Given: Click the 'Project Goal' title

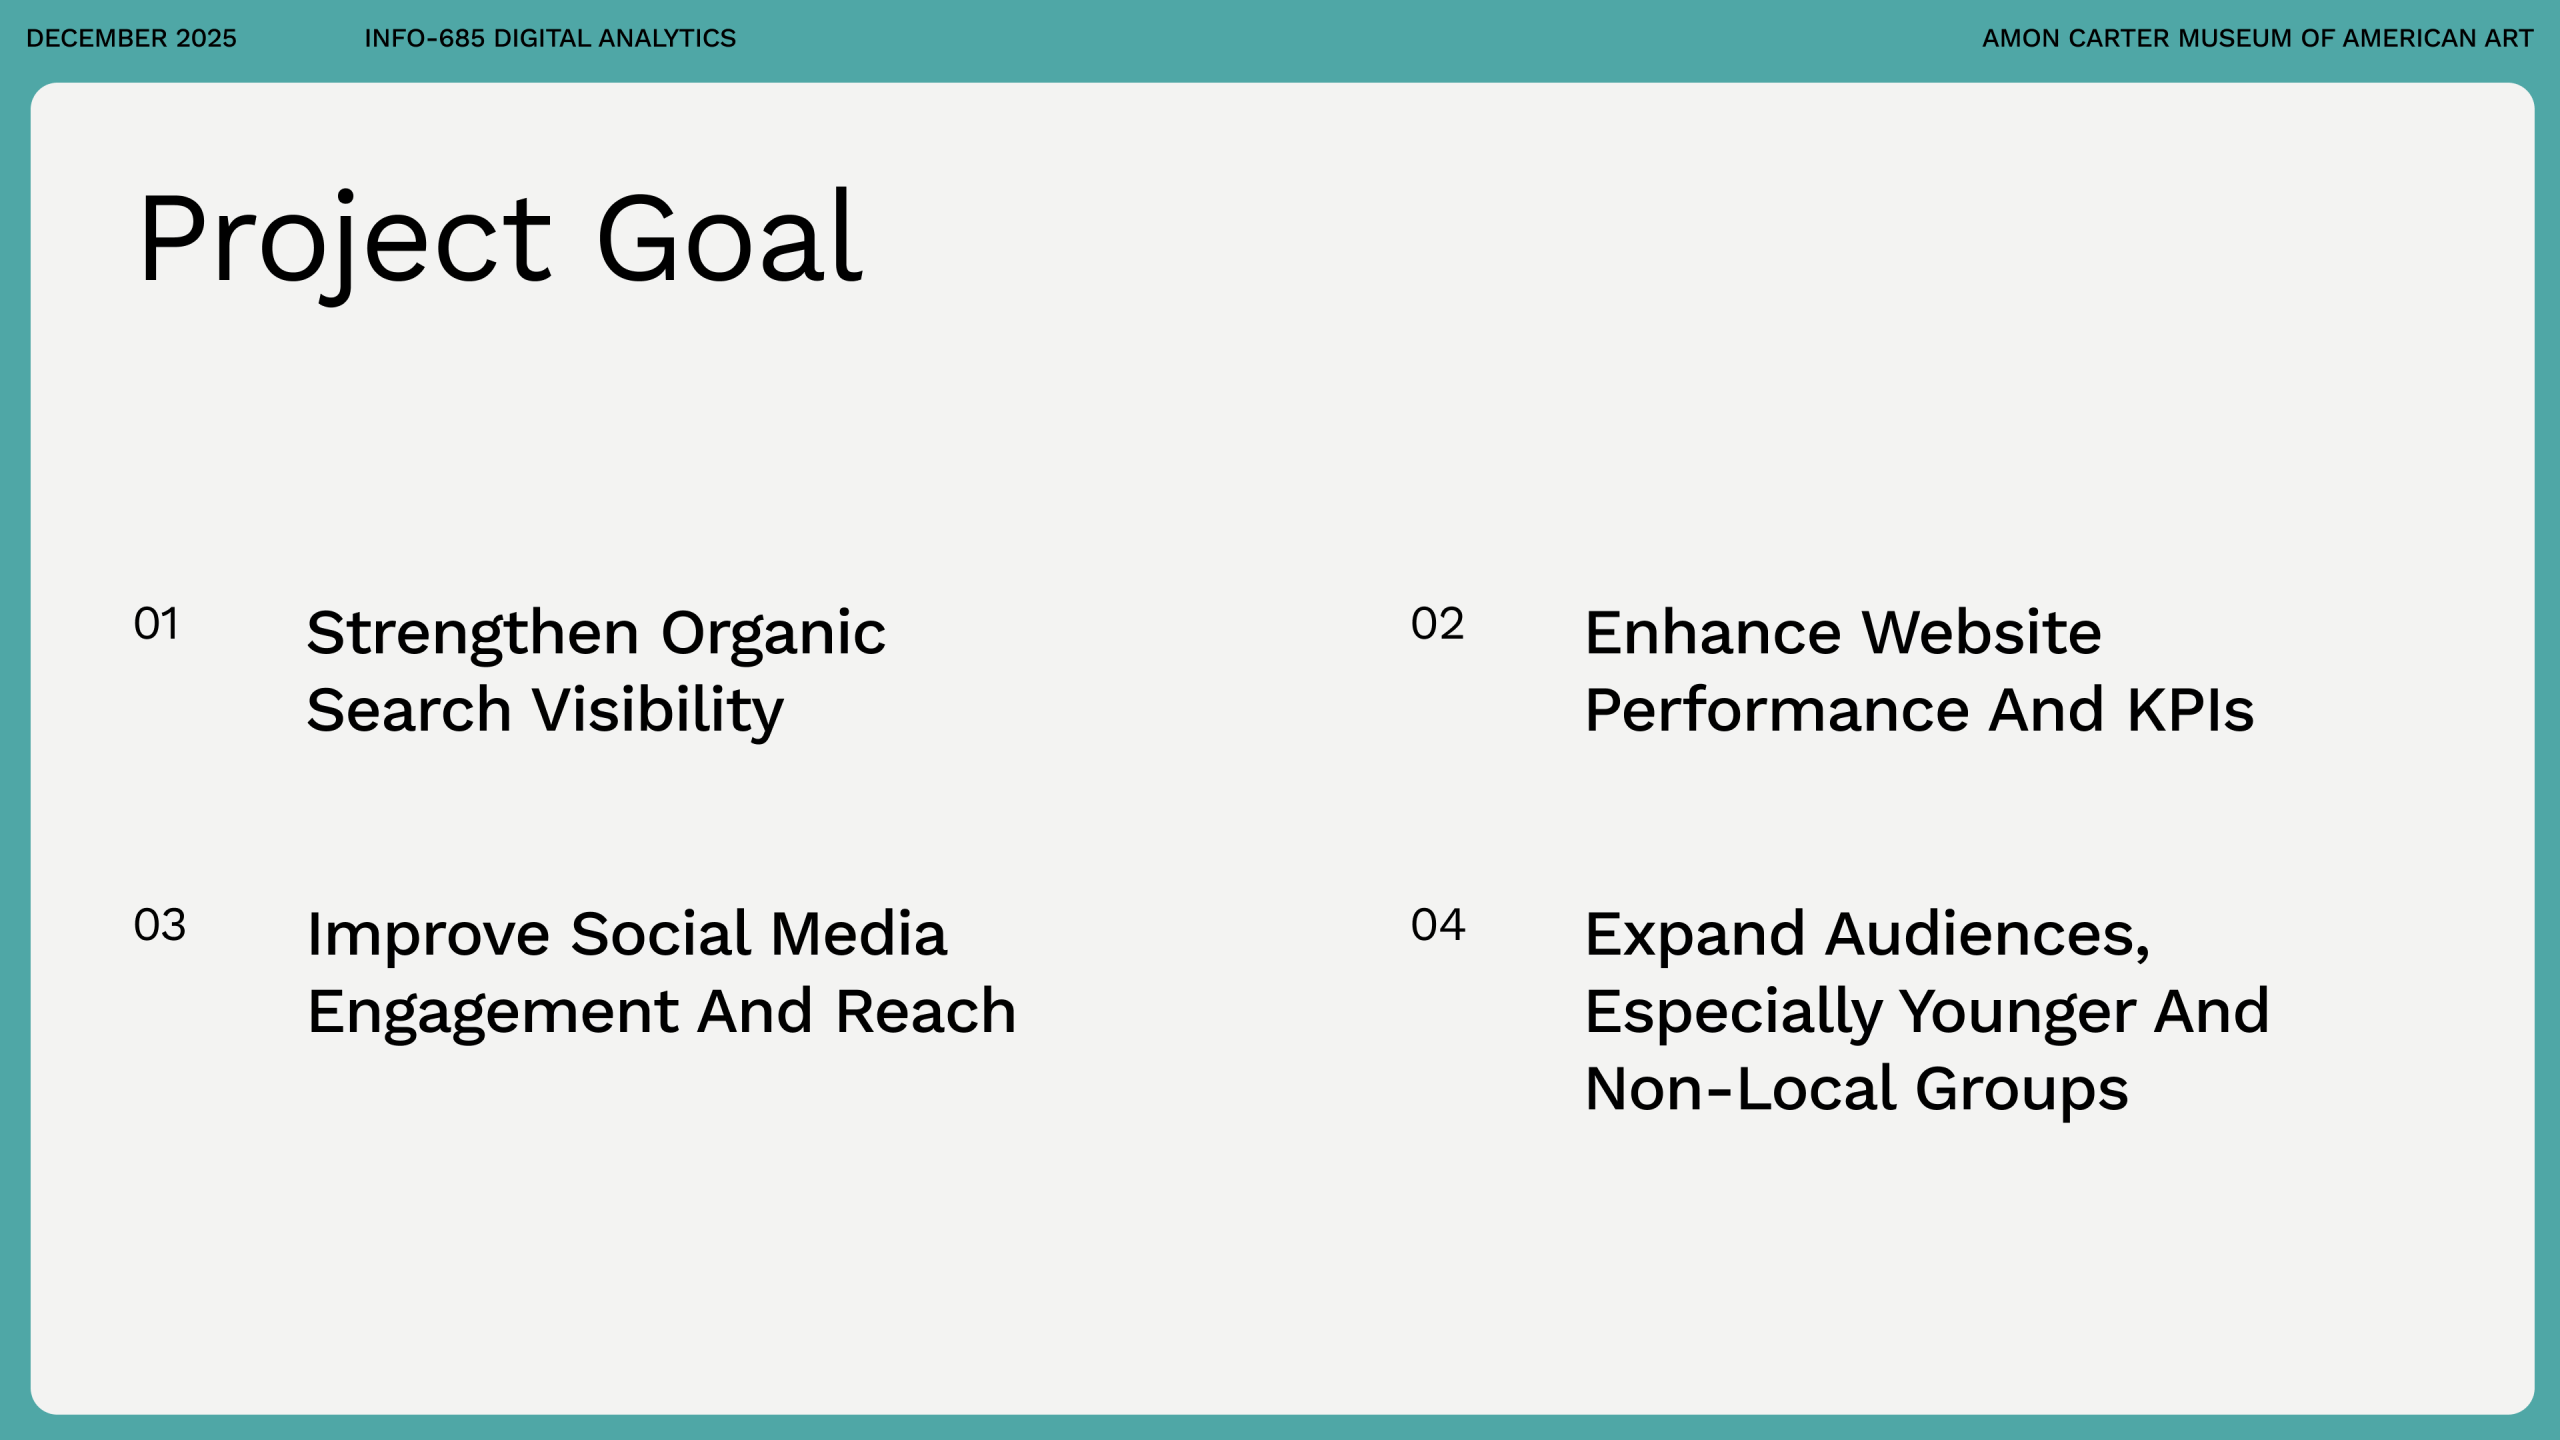Looking at the screenshot, I should tap(500, 238).
